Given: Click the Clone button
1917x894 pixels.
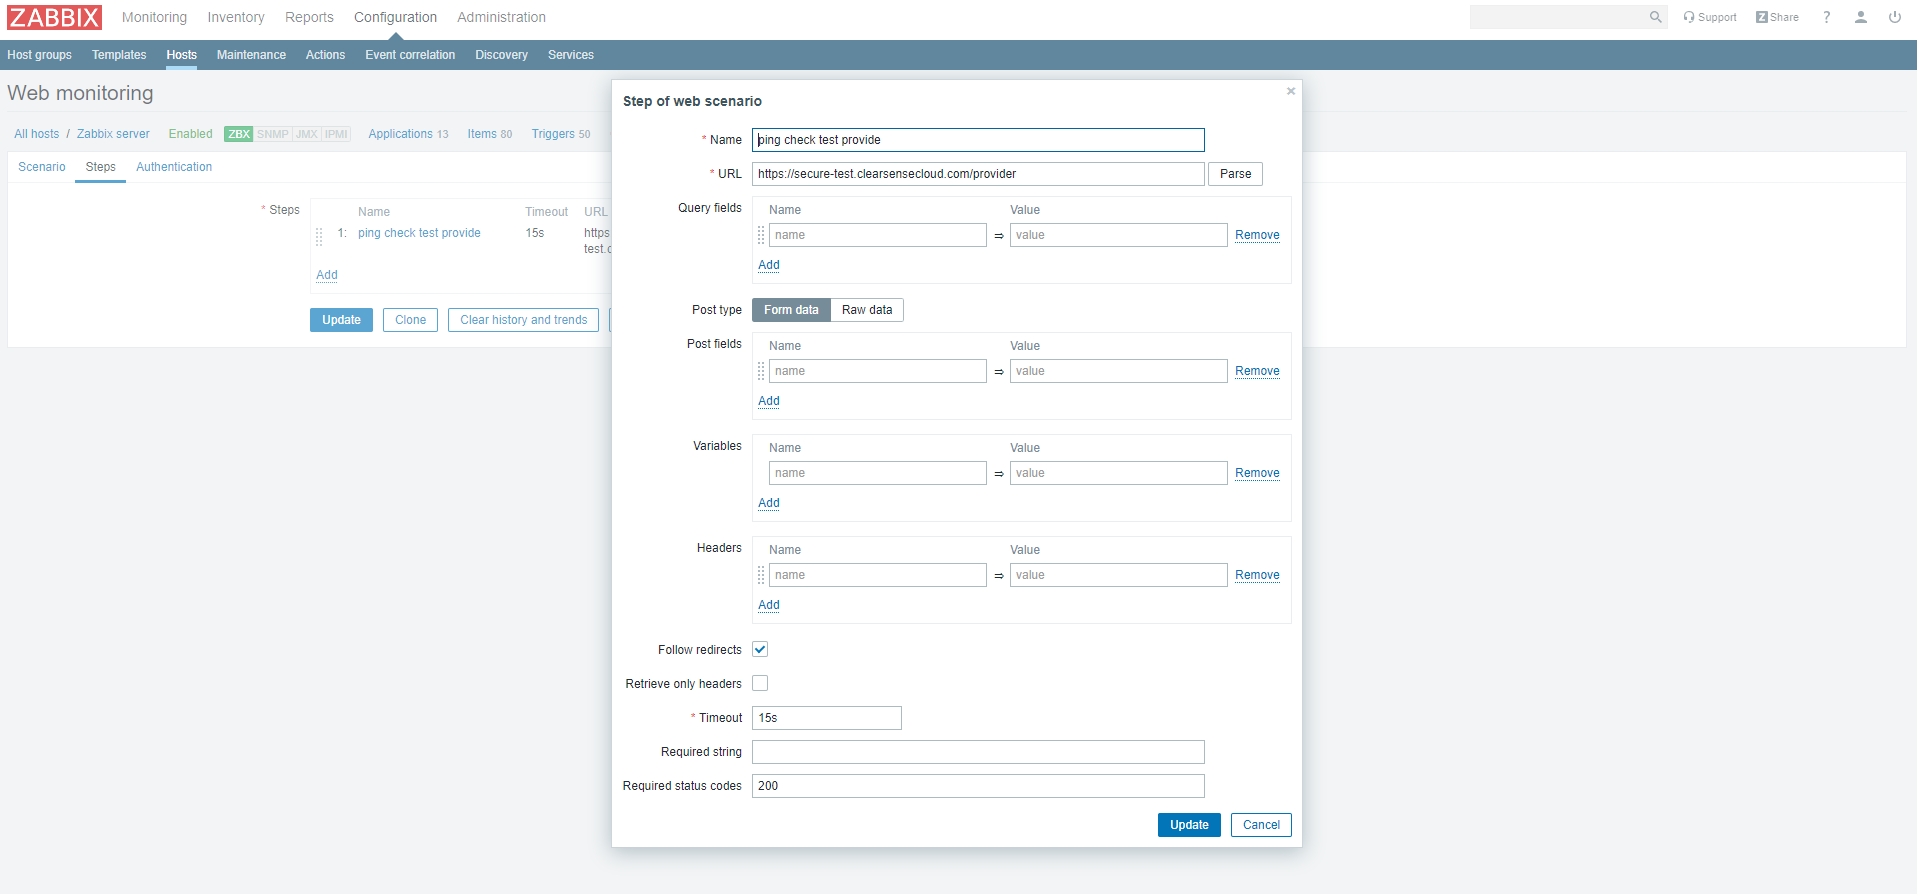Looking at the screenshot, I should 410,320.
